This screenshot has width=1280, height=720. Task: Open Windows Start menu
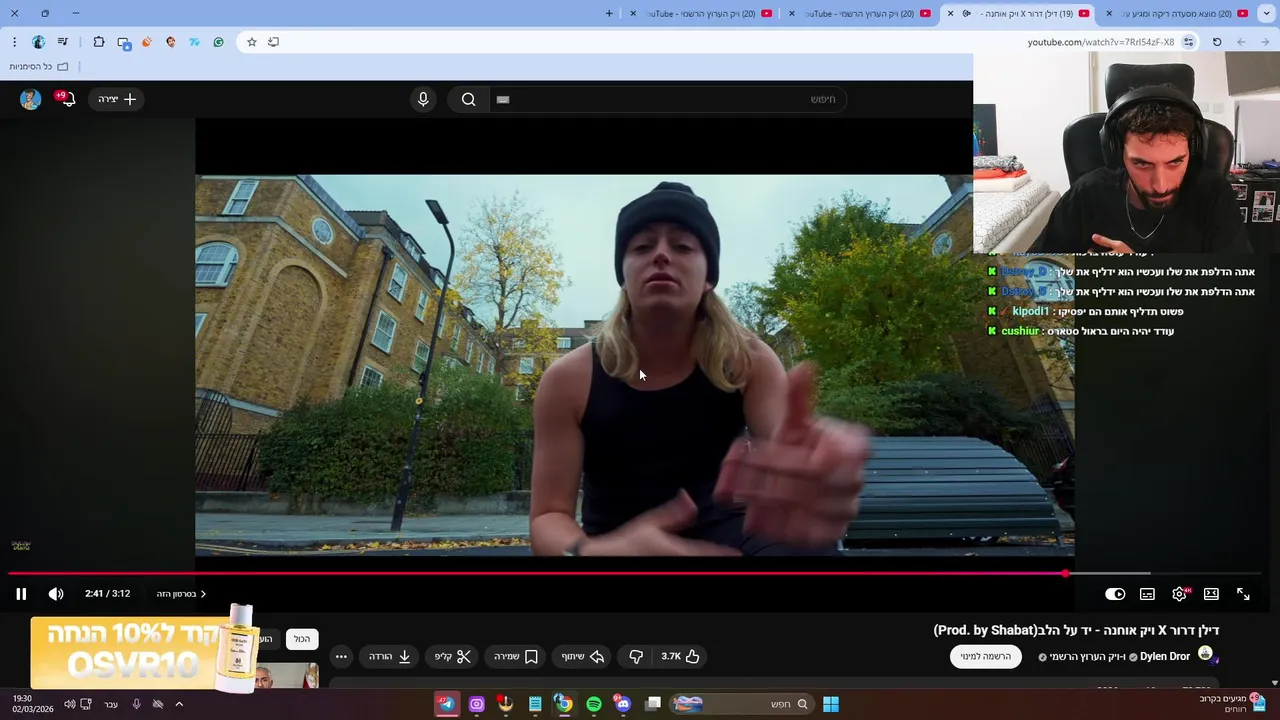(830, 704)
